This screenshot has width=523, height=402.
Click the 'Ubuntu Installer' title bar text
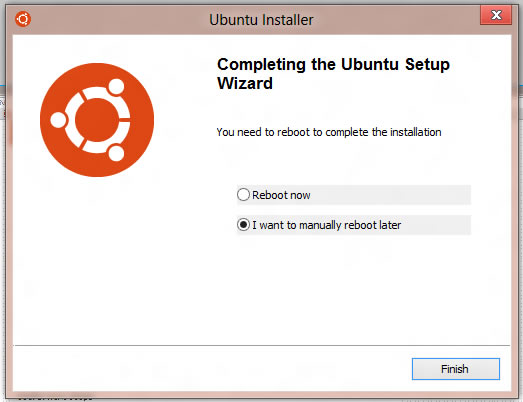tap(262, 20)
